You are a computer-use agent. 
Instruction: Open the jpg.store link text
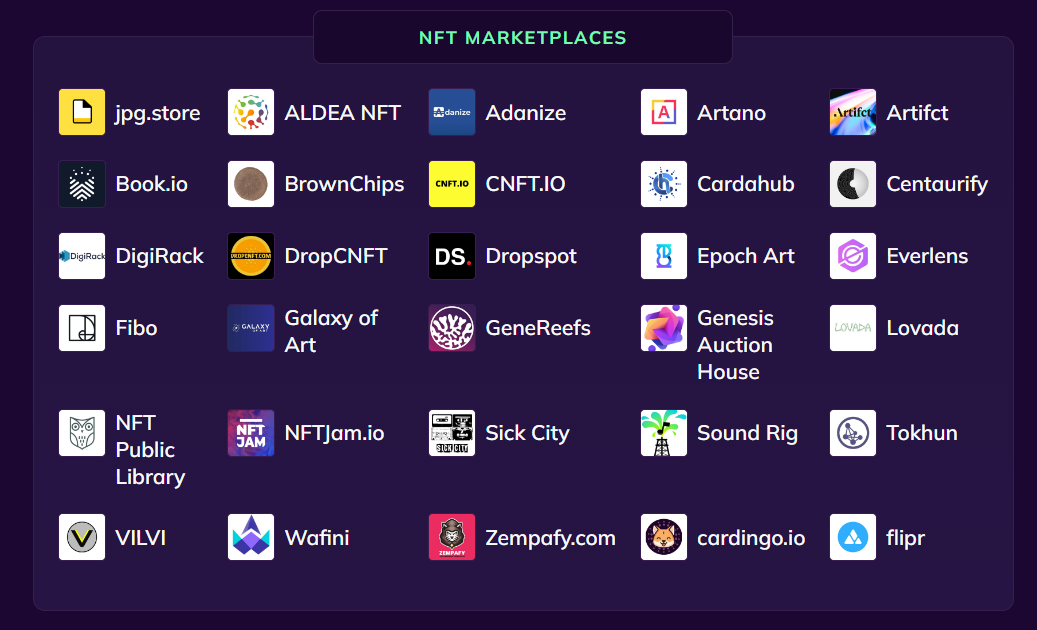point(158,114)
